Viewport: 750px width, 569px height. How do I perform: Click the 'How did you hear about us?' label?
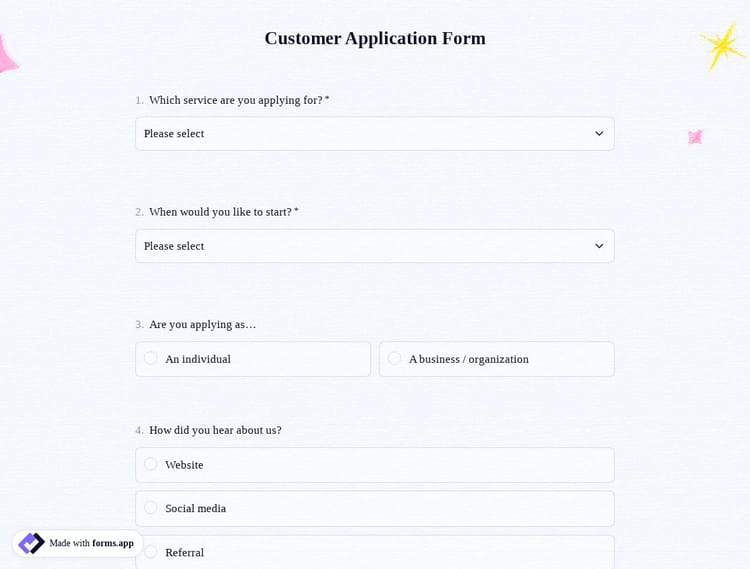[215, 430]
